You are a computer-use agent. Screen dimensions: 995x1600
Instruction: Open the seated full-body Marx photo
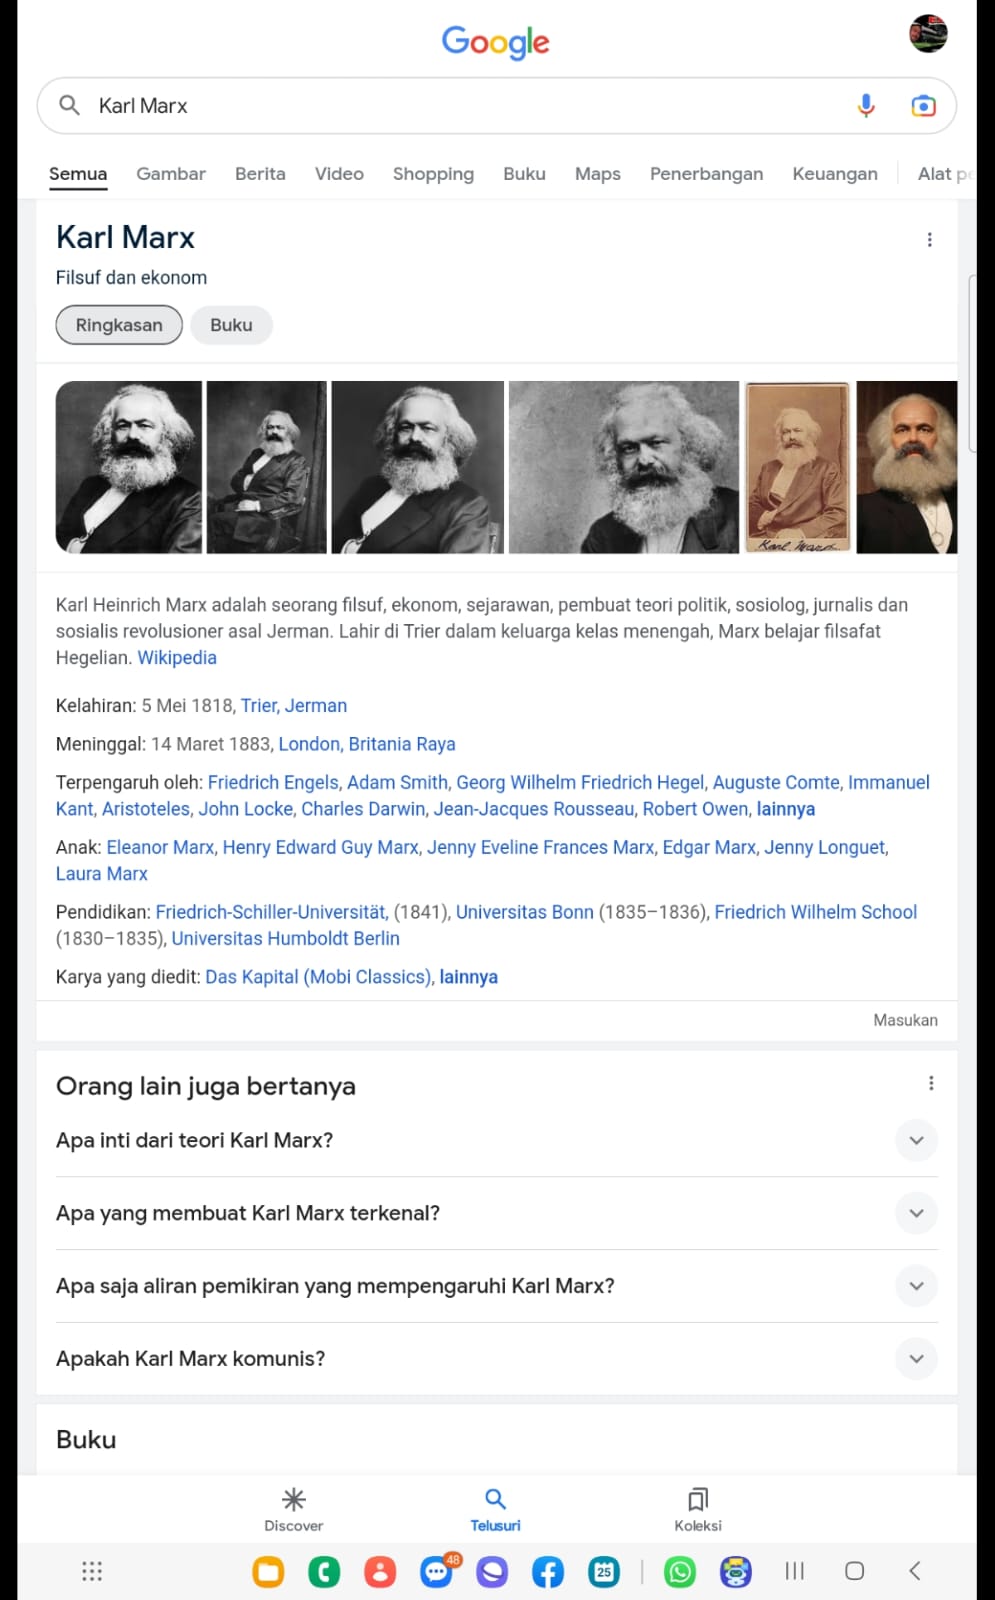(x=267, y=467)
